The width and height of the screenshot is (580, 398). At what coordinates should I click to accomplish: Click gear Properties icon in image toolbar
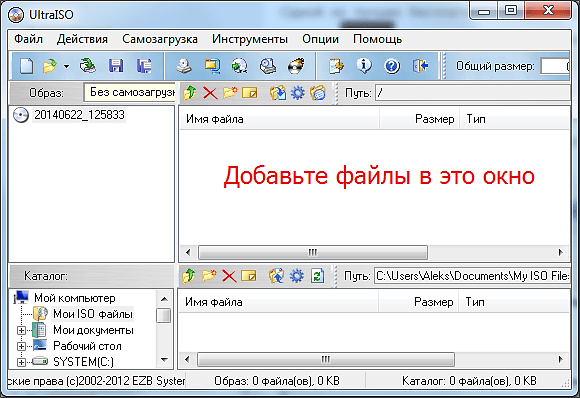tap(298, 93)
